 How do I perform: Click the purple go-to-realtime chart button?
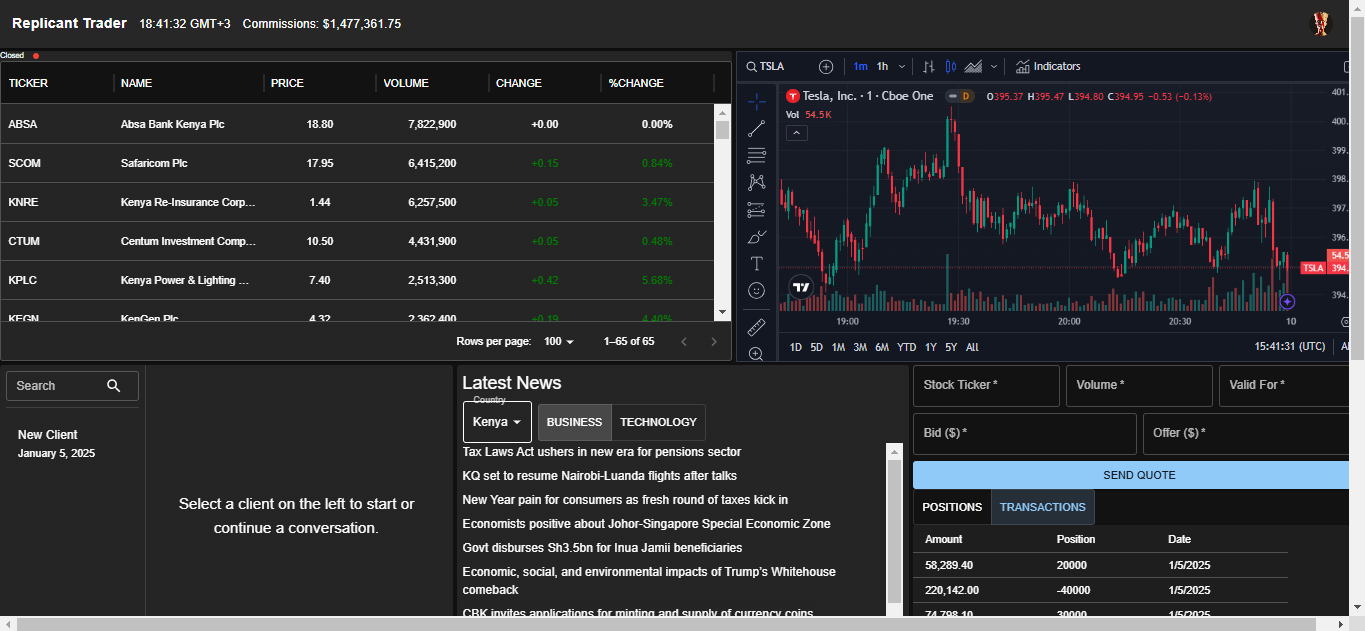[x=1288, y=301]
